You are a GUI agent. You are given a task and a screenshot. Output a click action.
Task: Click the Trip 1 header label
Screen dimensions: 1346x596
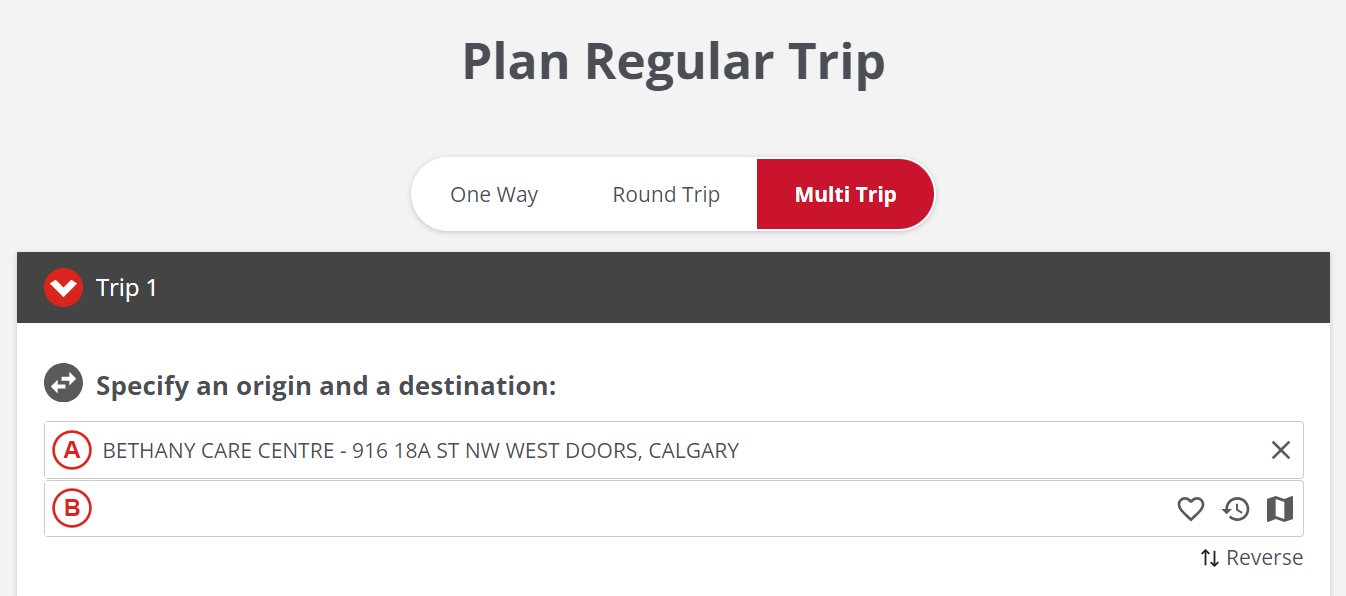coord(127,288)
